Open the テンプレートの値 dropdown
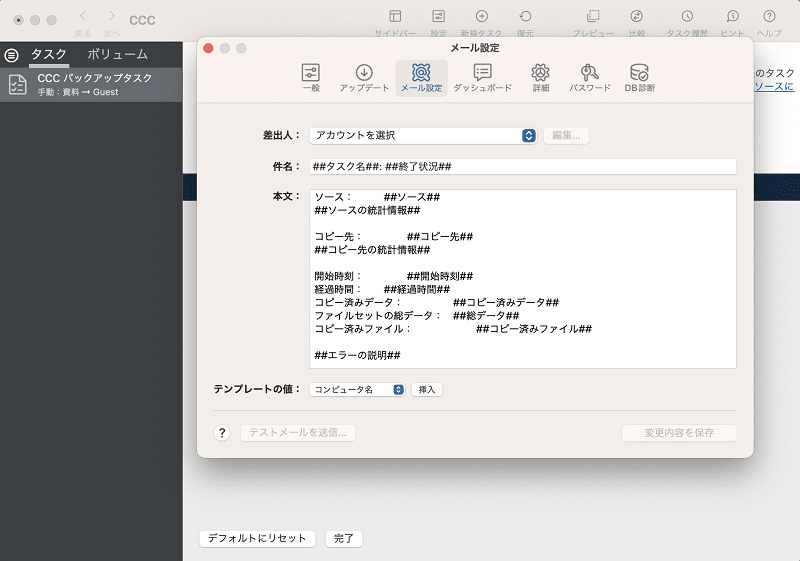This screenshot has height=561, width=800. [x=357, y=390]
